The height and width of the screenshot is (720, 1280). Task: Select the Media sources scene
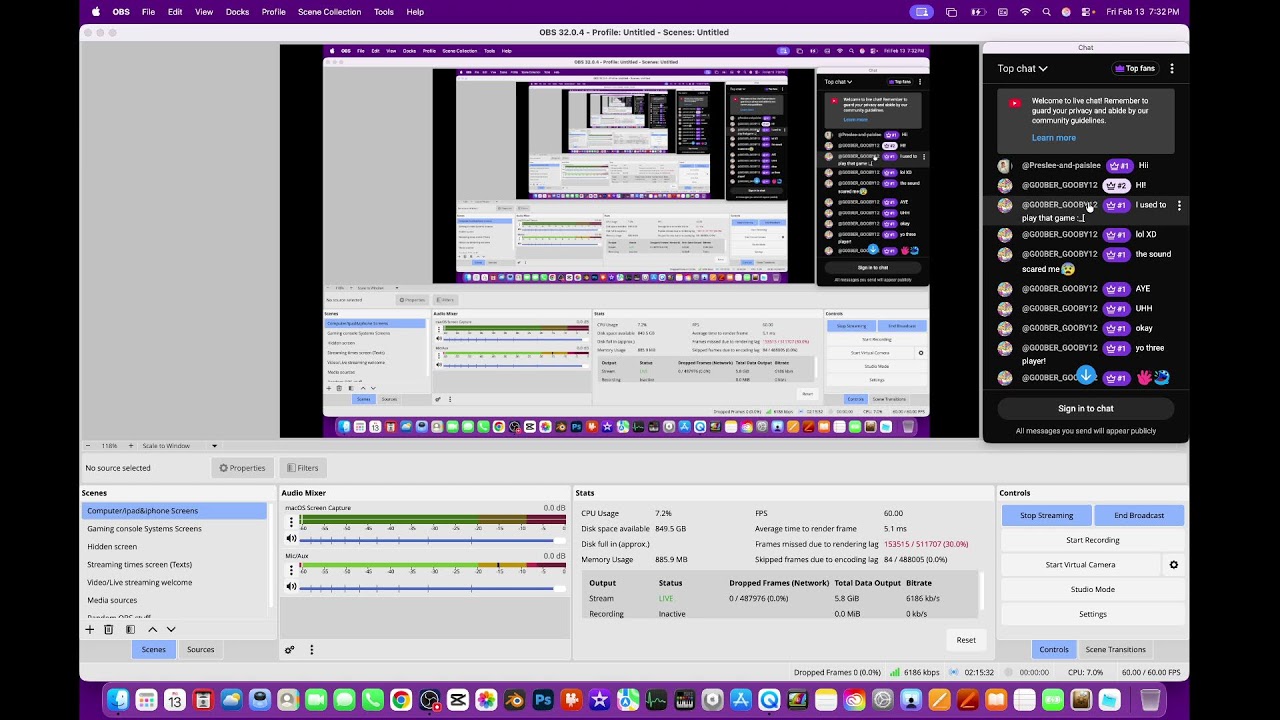click(x=174, y=601)
